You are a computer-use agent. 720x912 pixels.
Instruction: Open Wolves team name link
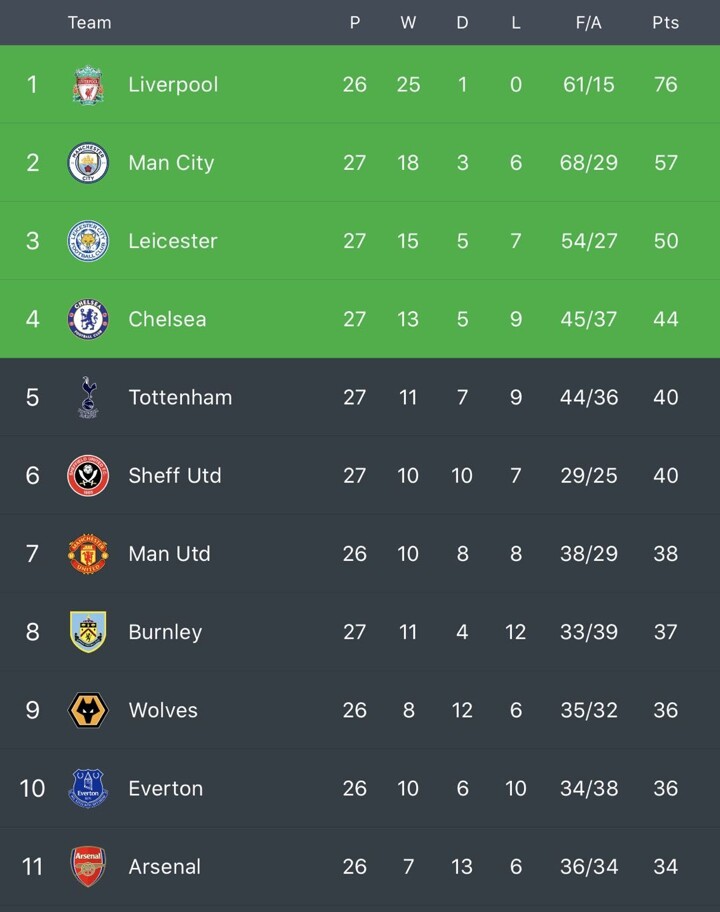163,710
